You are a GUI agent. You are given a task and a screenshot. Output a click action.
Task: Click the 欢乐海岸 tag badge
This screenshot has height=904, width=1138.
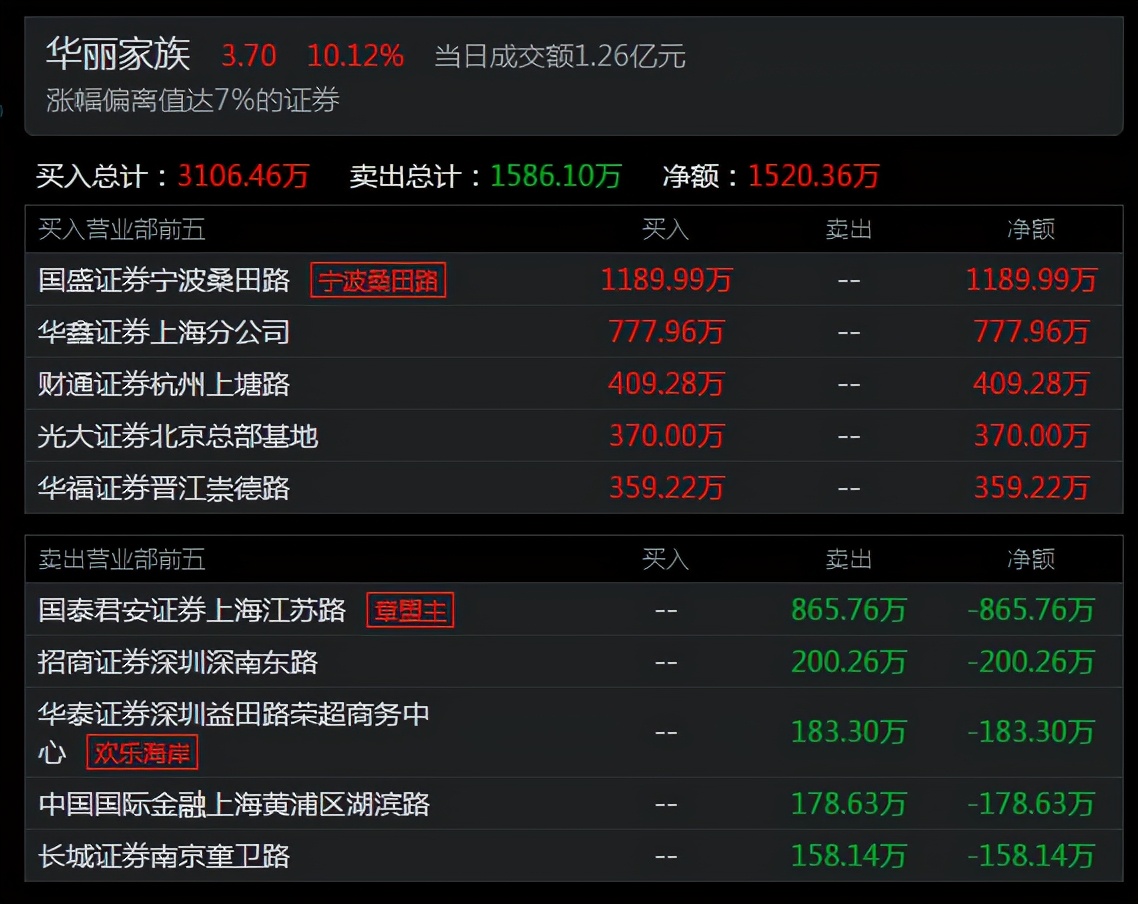[142, 752]
